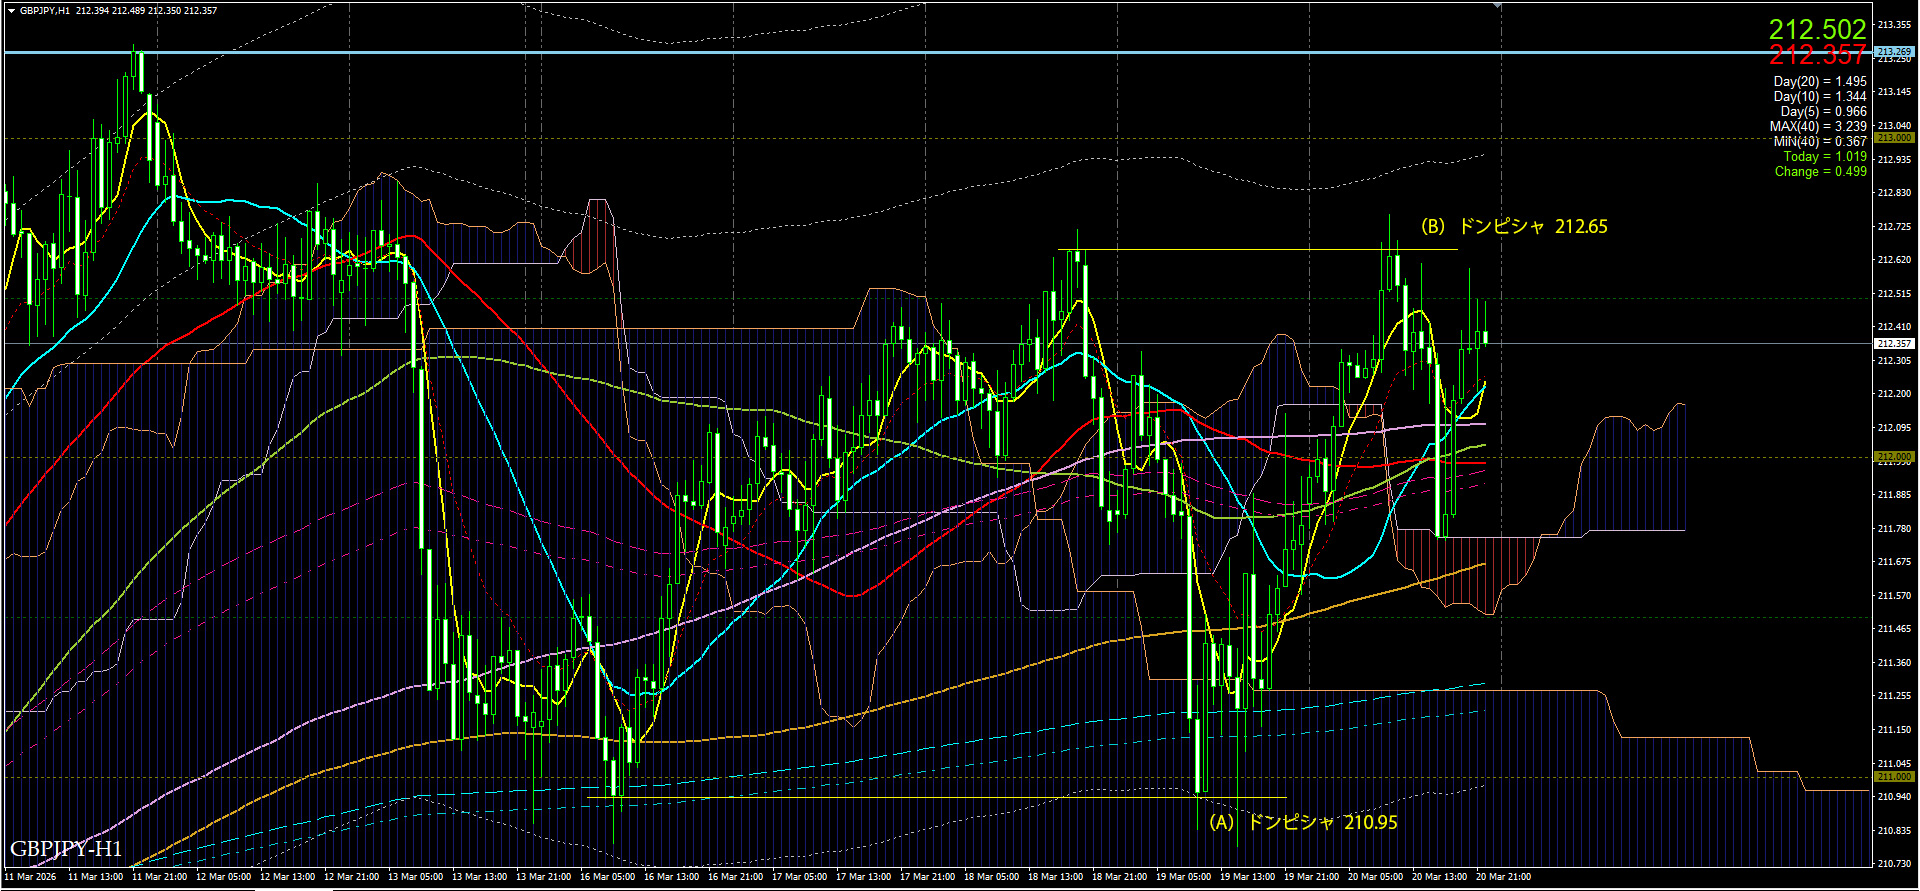Click the 212.357 current price tag on axis
The image size is (1920, 891).
[x=1894, y=343]
